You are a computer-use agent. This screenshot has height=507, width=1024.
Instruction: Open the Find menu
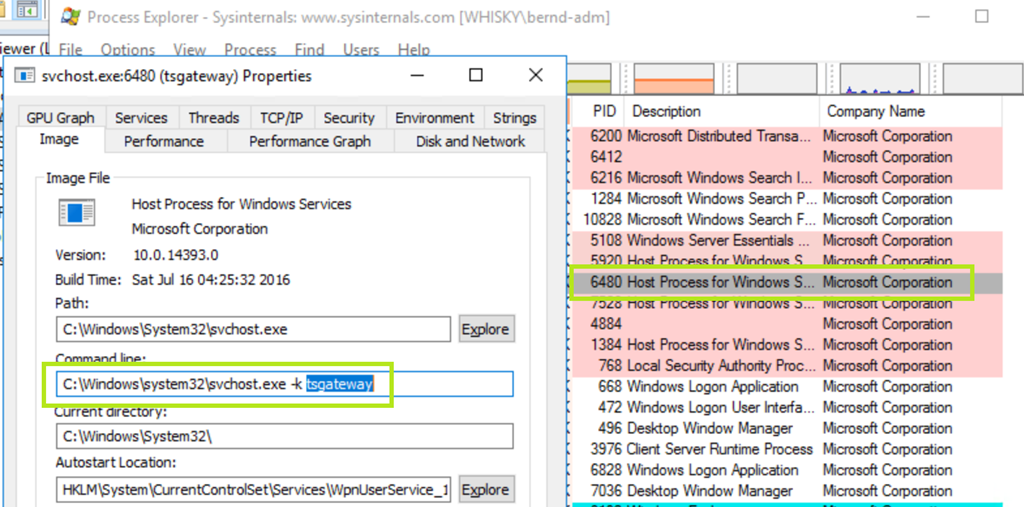pyautogui.click(x=309, y=49)
